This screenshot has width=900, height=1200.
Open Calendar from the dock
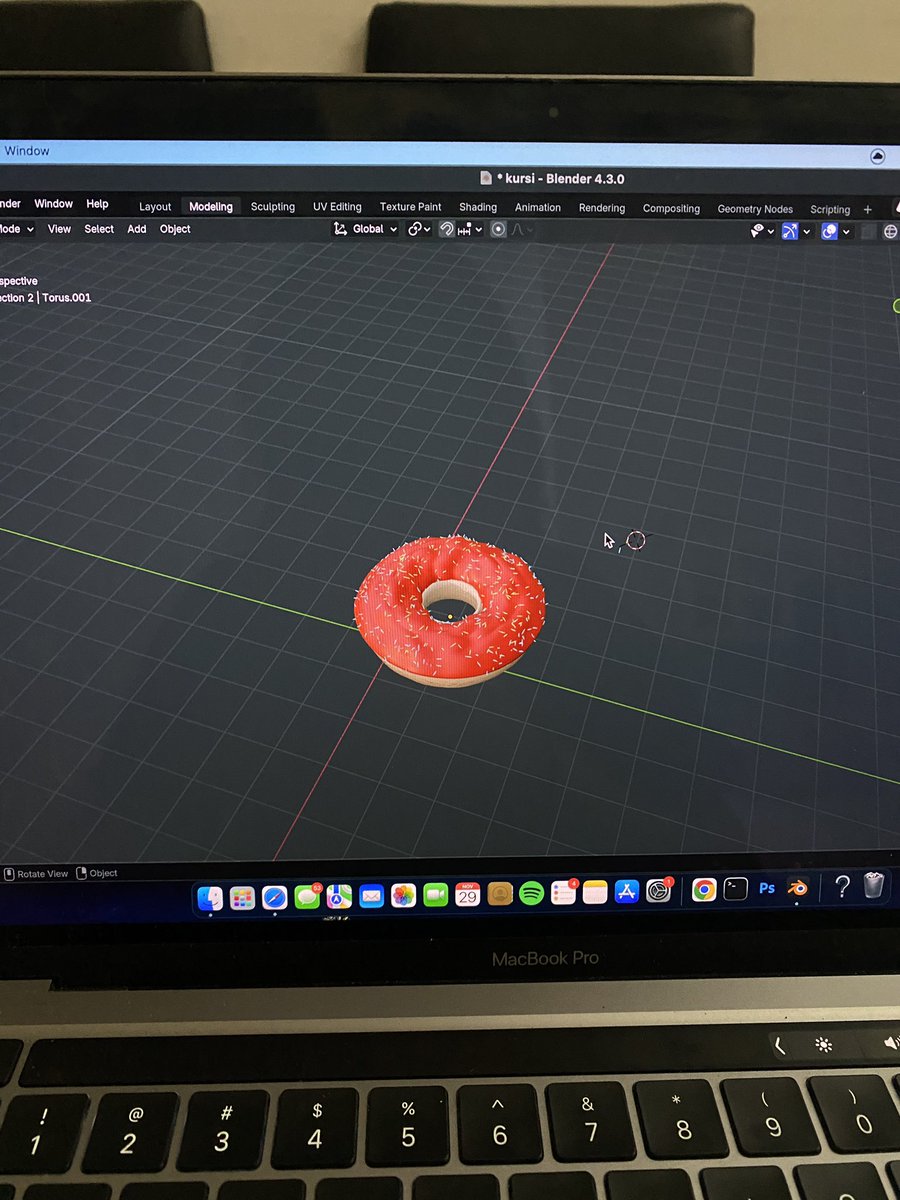click(x=468, y=894)
